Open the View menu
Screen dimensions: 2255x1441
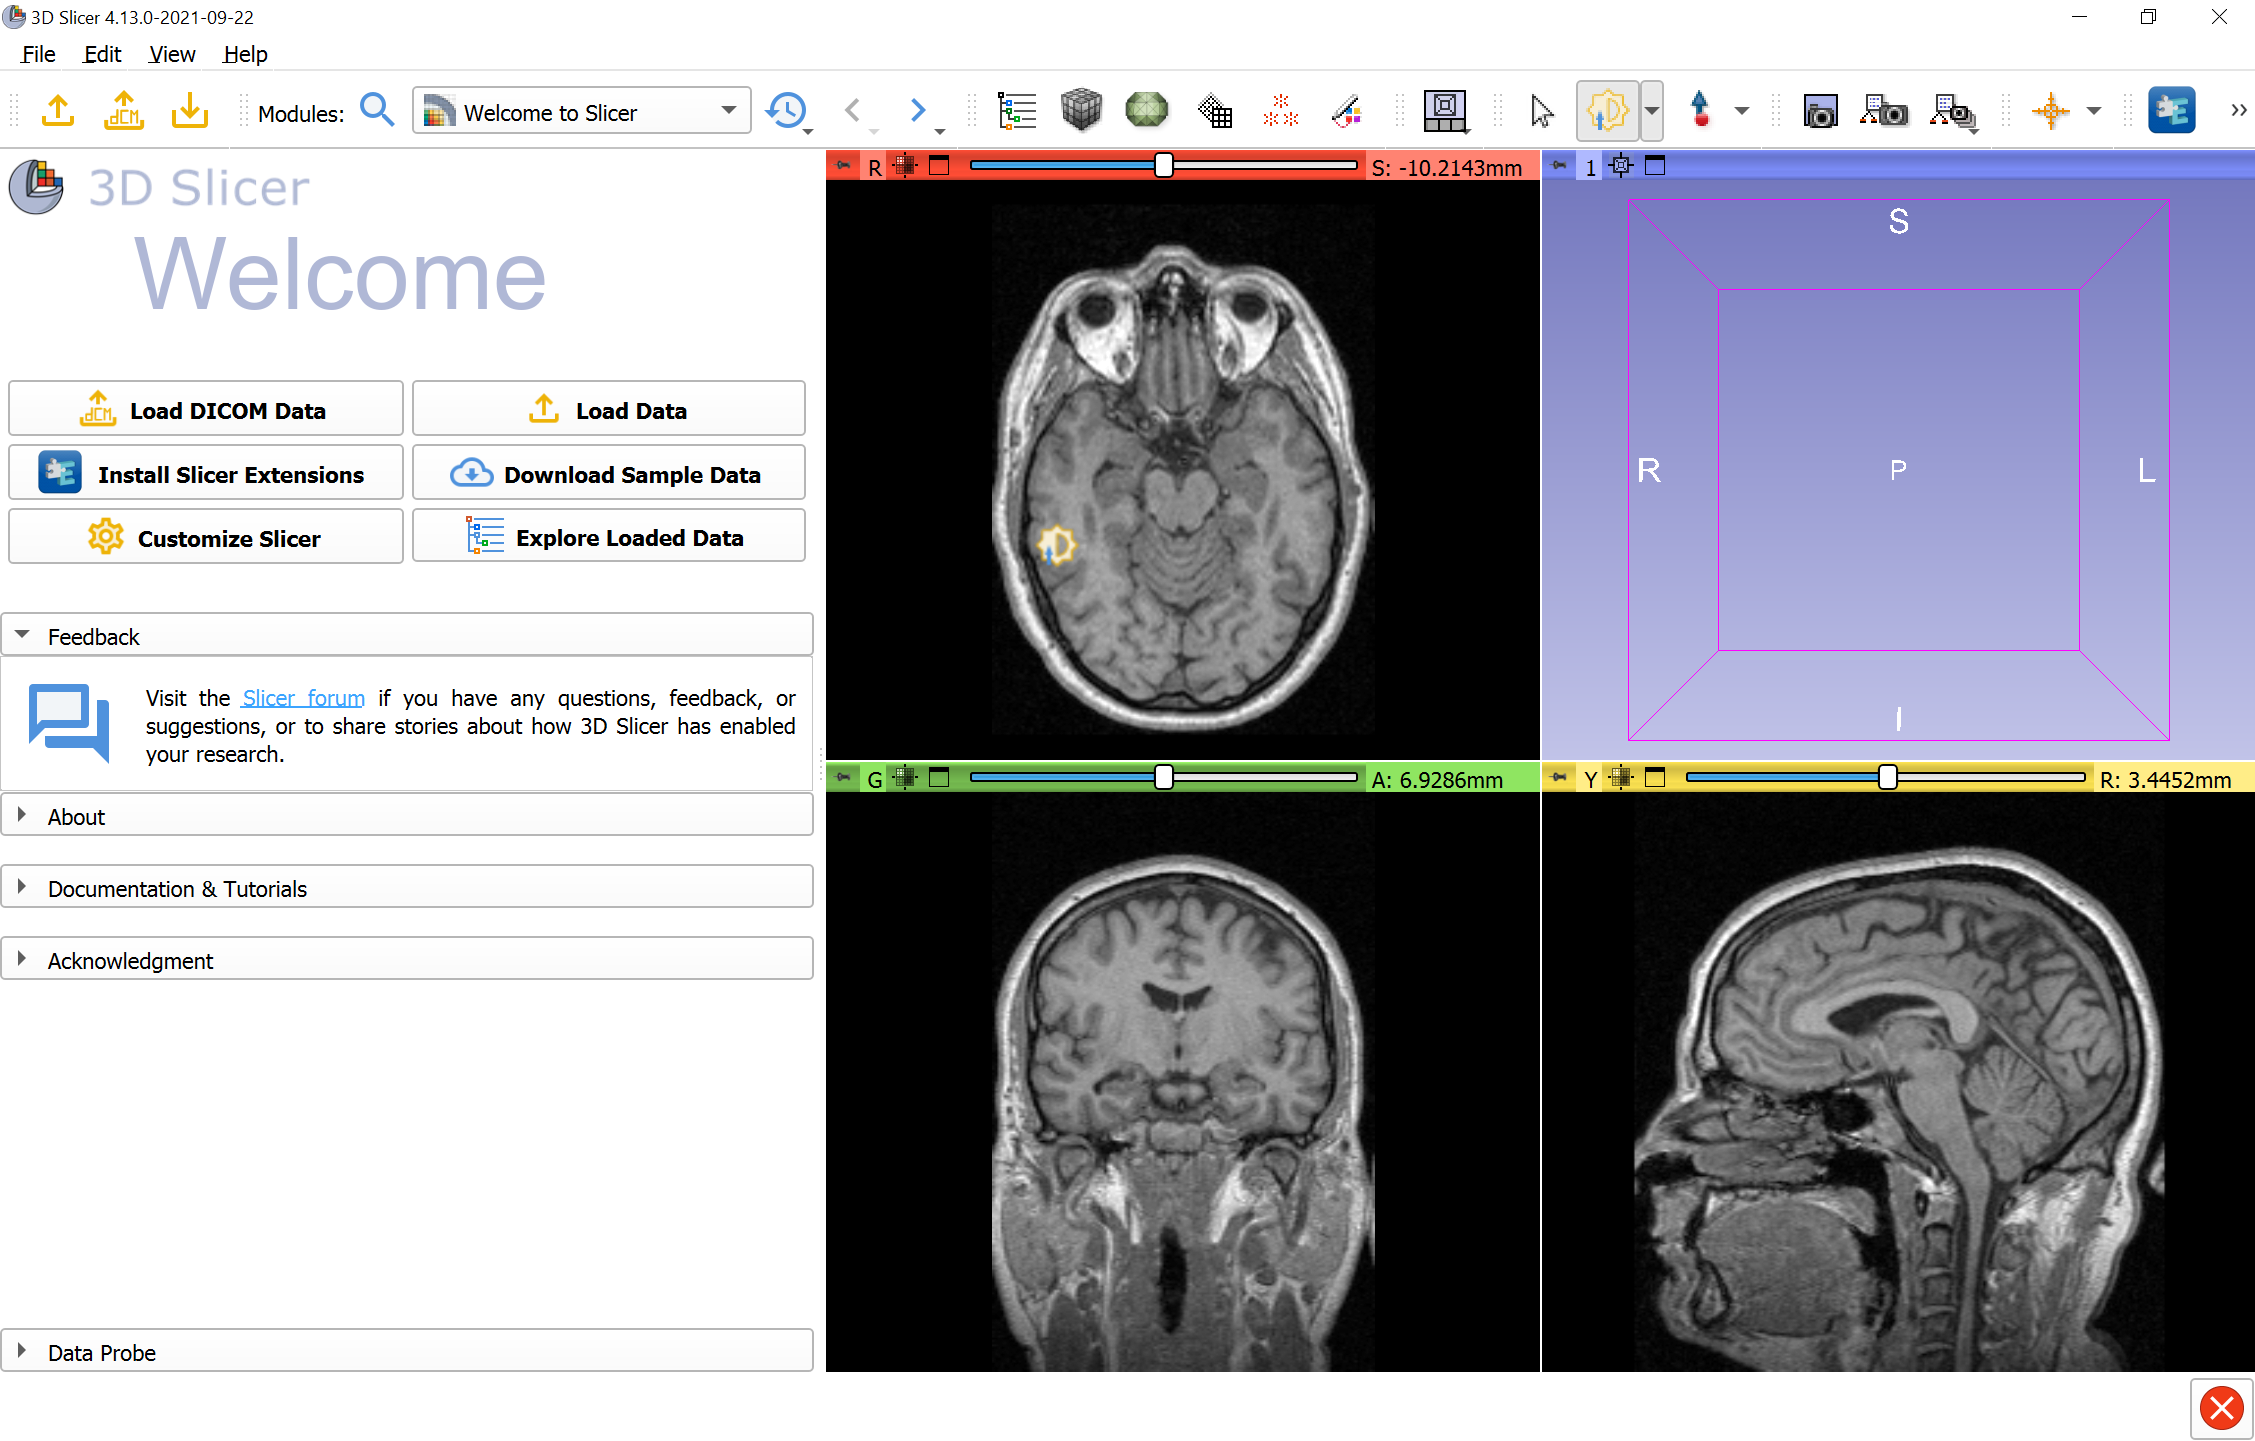(x=172, y=54)
